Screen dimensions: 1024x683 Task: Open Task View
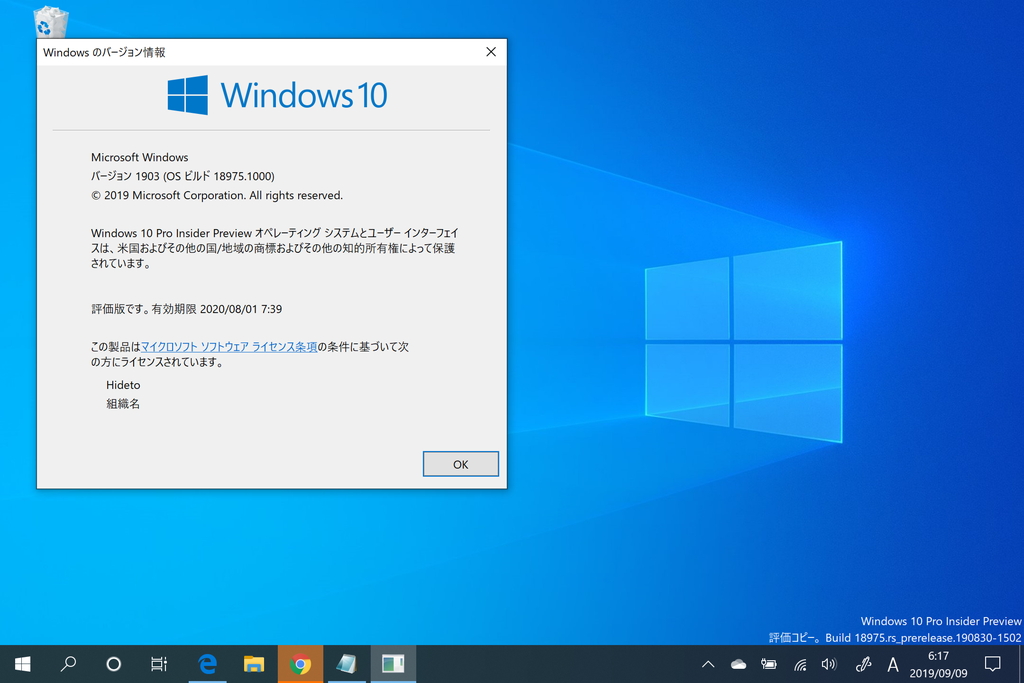click(158, 663)
